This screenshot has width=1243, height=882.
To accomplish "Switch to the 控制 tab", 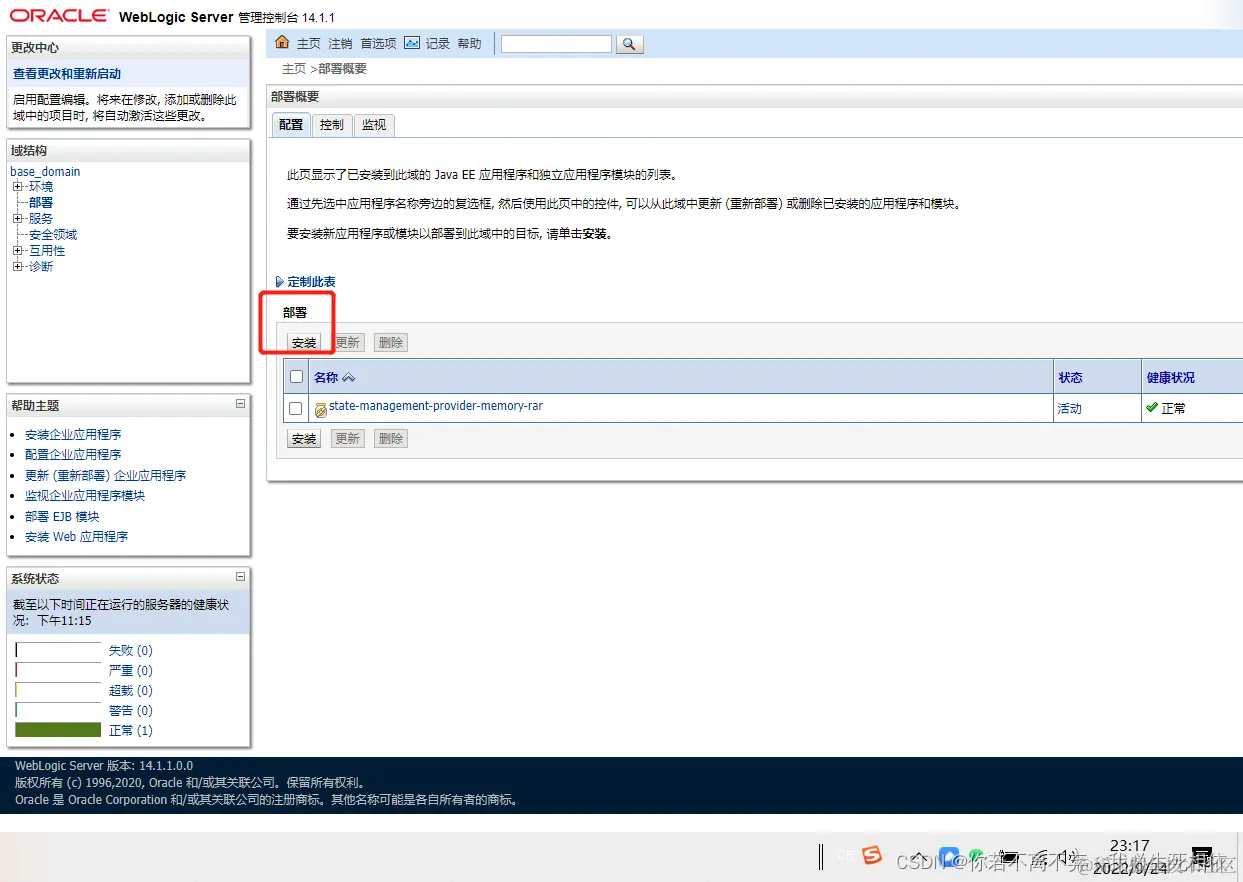I will coord(332,125).
